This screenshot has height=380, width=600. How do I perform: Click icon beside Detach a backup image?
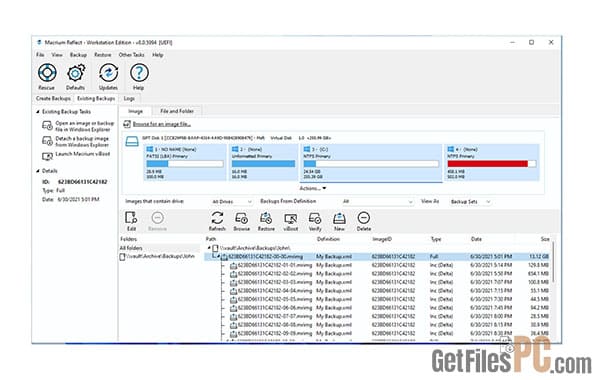point(47,141)
